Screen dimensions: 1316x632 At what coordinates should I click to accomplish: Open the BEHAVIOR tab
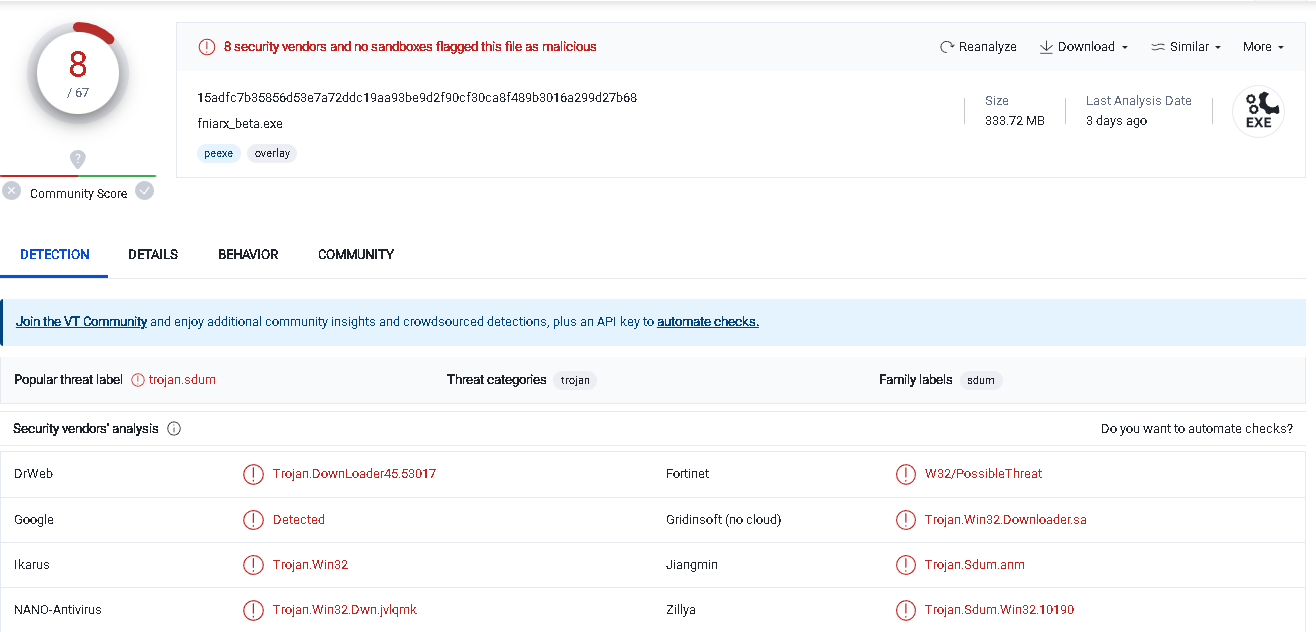point(248,255)
